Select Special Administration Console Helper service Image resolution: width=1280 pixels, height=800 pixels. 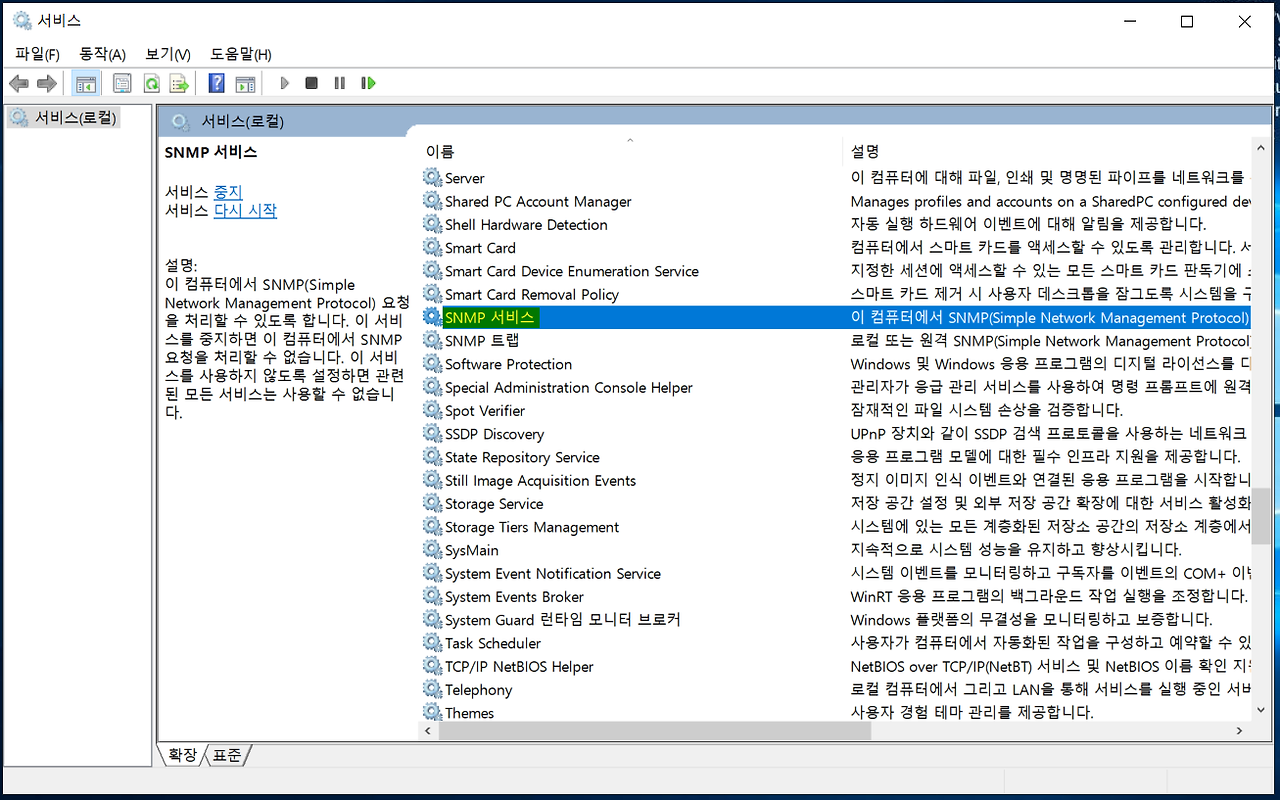[569, 388]
